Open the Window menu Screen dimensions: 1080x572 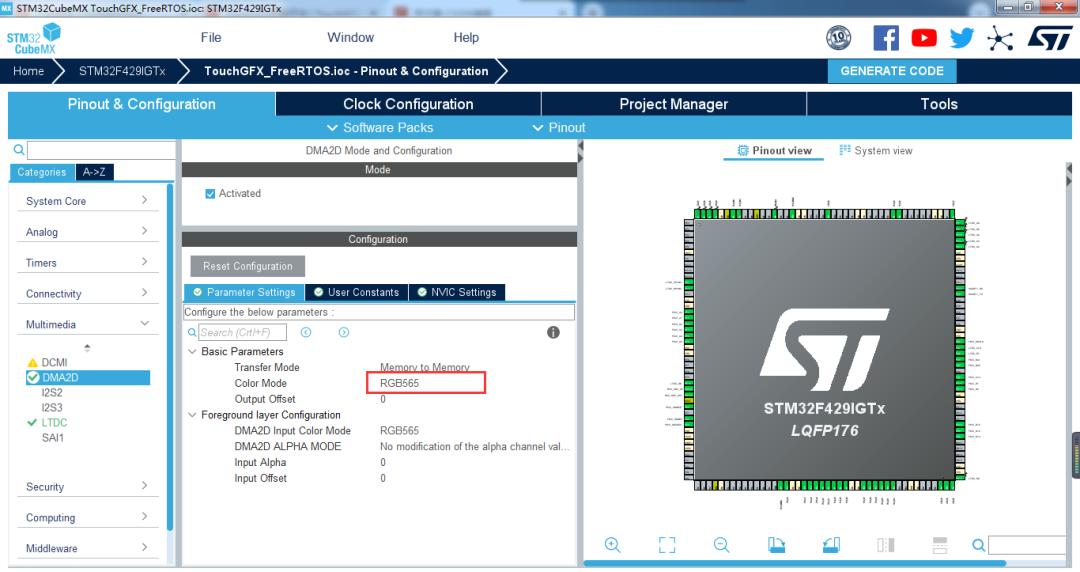point(351,37)
